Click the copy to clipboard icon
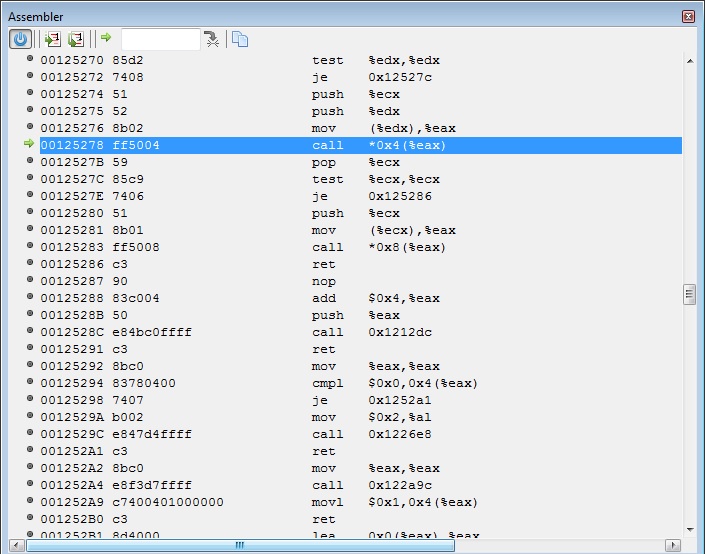Screen dimensions: 705x554 tap(240, 39)
